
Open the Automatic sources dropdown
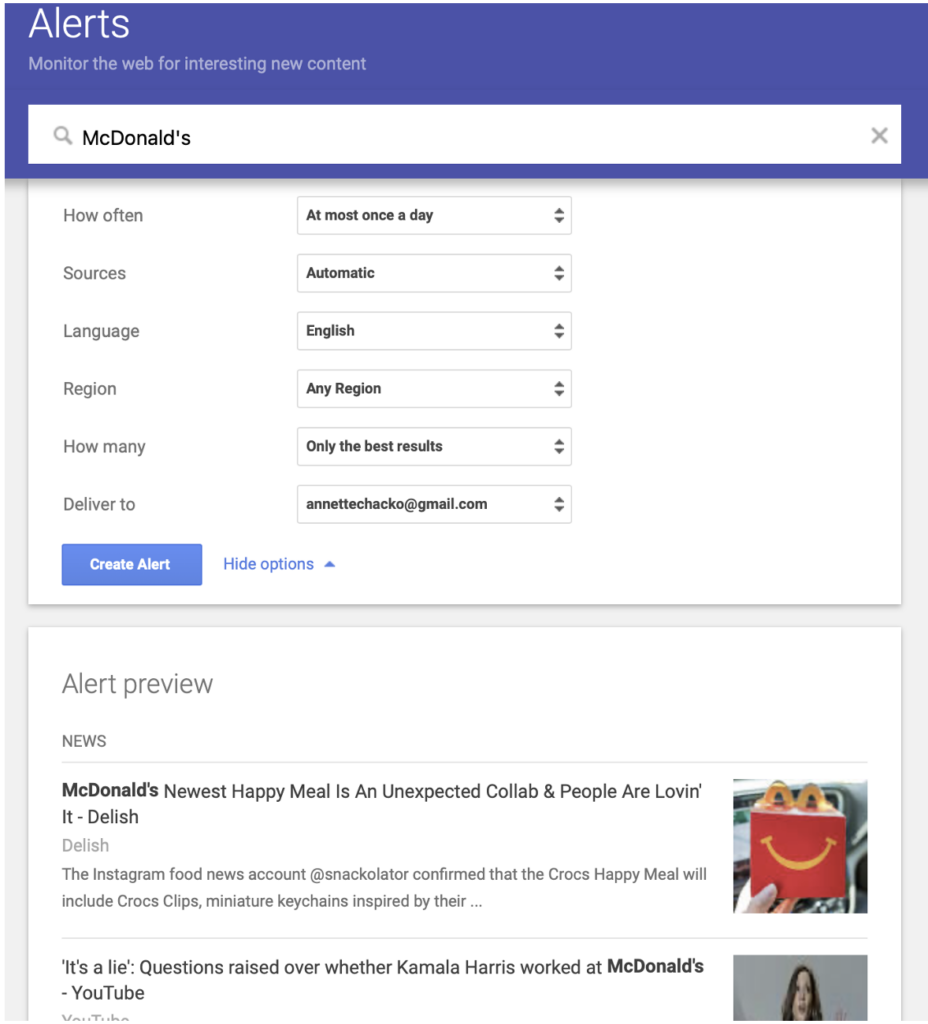point(434,273)
